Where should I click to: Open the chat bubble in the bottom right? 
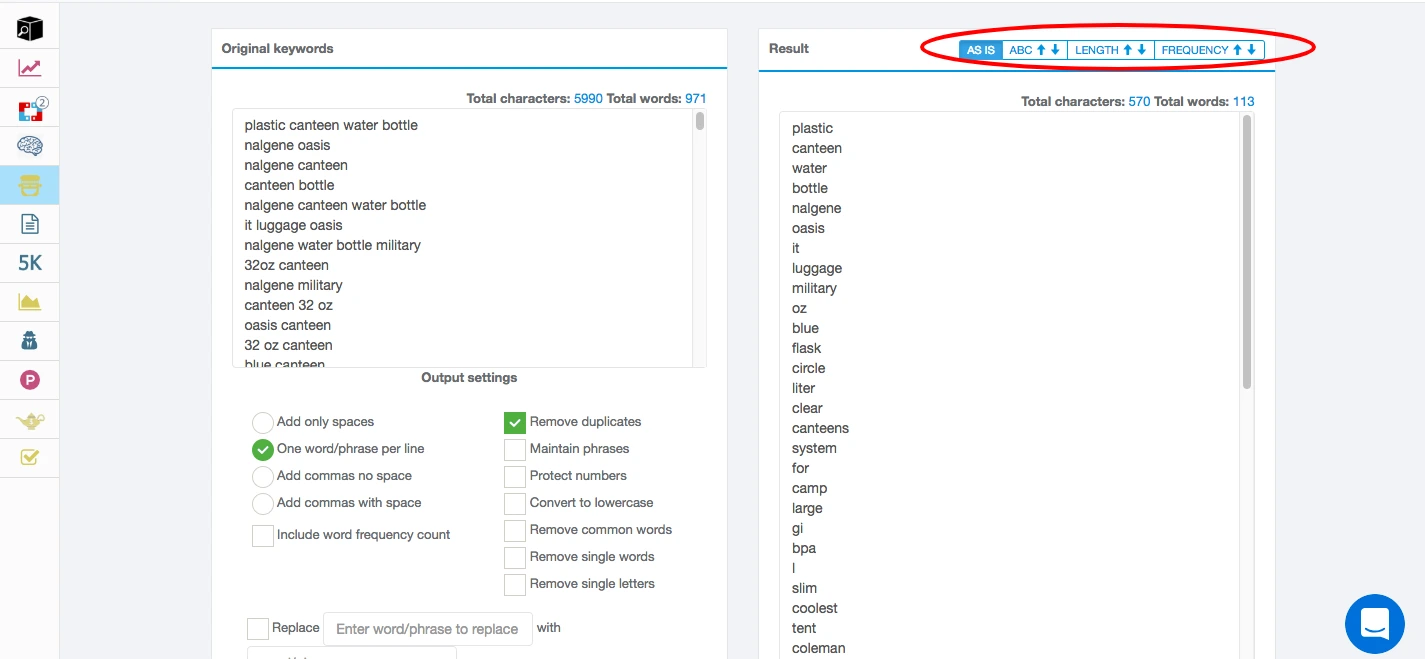pyautogui.click(x=1374, y=623)
